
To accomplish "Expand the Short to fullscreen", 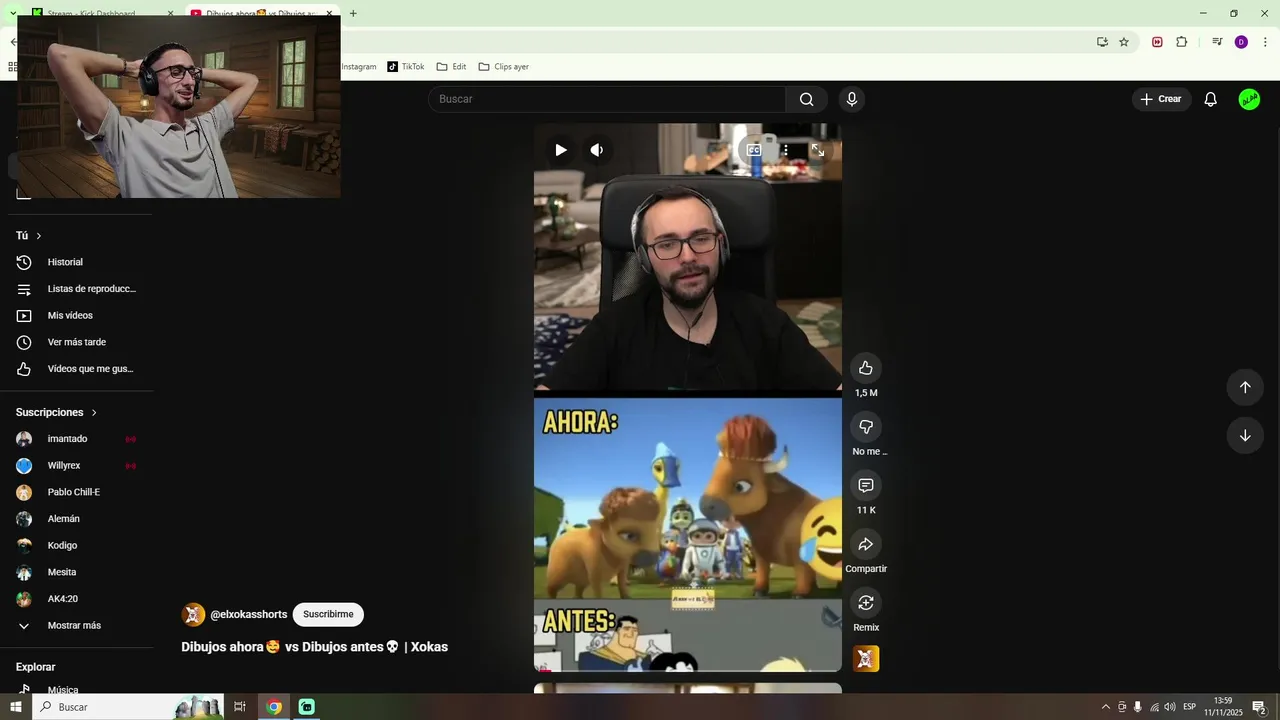I will point(817,150).
